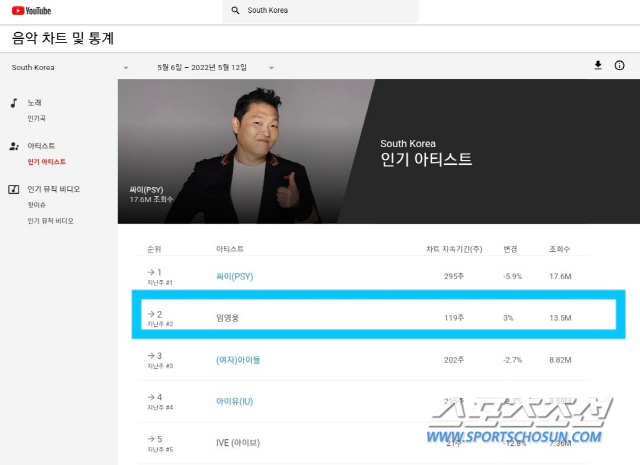Select 인기 아티스트 in the sidebar

click(x=47, y=162)
